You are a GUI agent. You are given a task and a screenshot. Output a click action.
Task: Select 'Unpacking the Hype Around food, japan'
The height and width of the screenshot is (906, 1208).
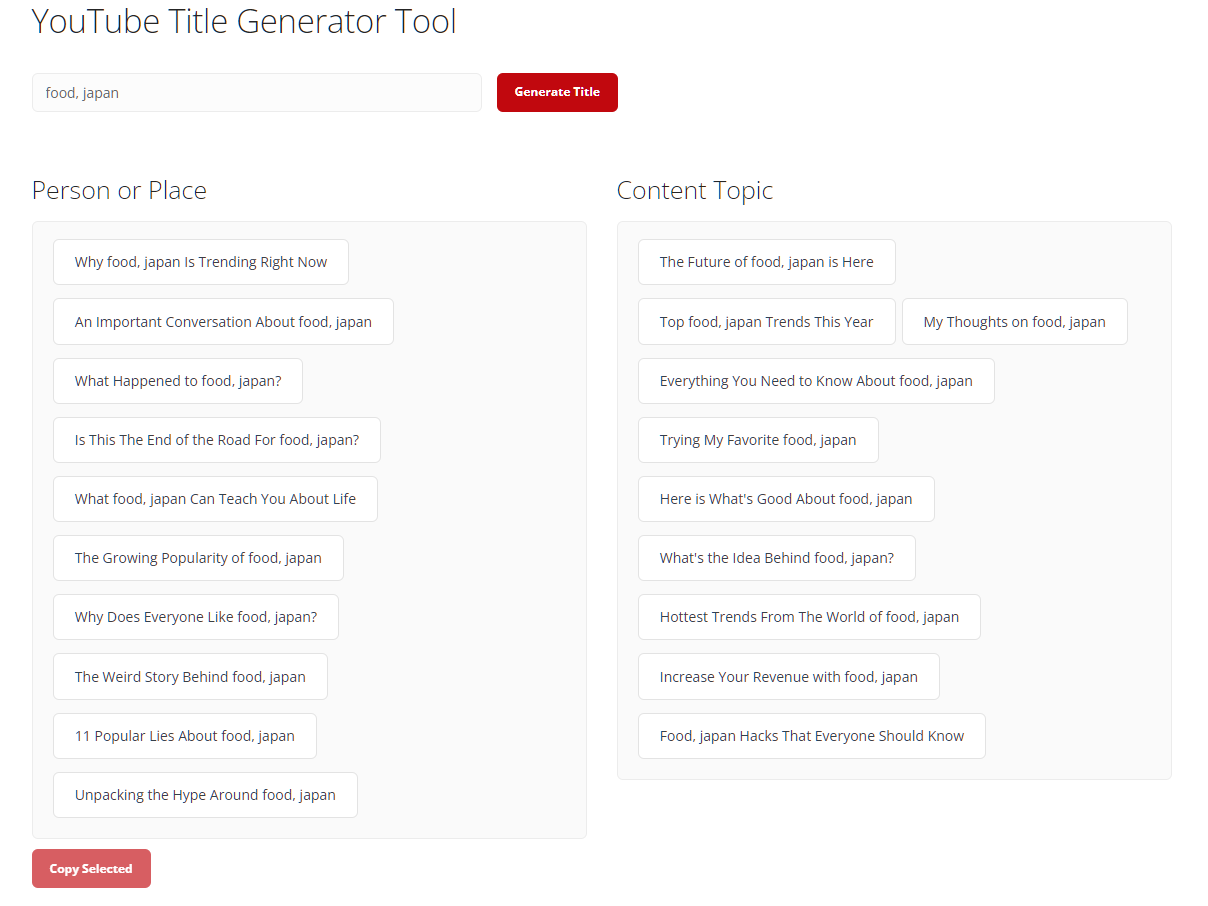205,795
